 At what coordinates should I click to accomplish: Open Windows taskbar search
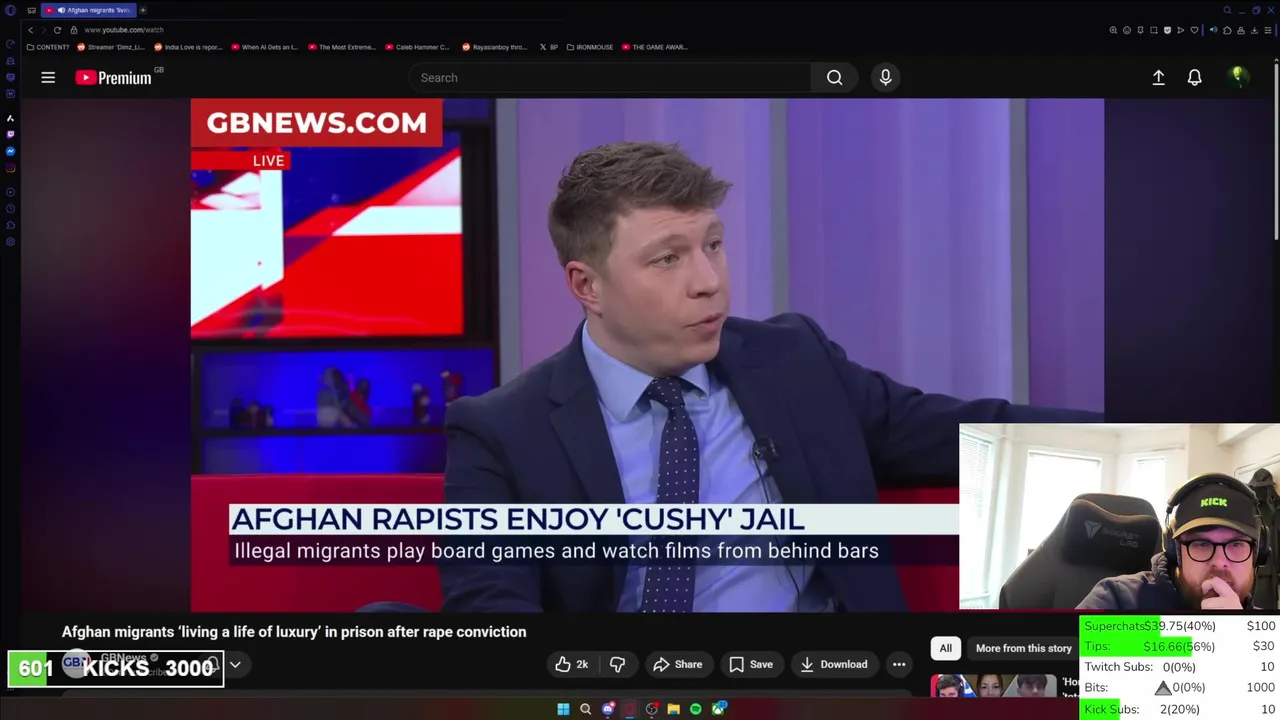point(585,709)
